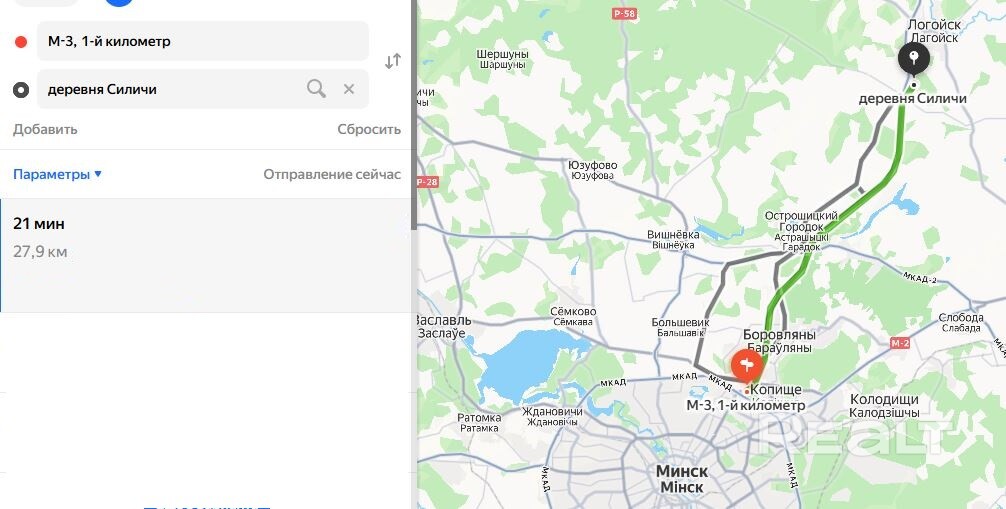Select the black destination point marker icon
Image resolution: width=1006 pixels, height=509 pixels.
[x=21, y=90]
